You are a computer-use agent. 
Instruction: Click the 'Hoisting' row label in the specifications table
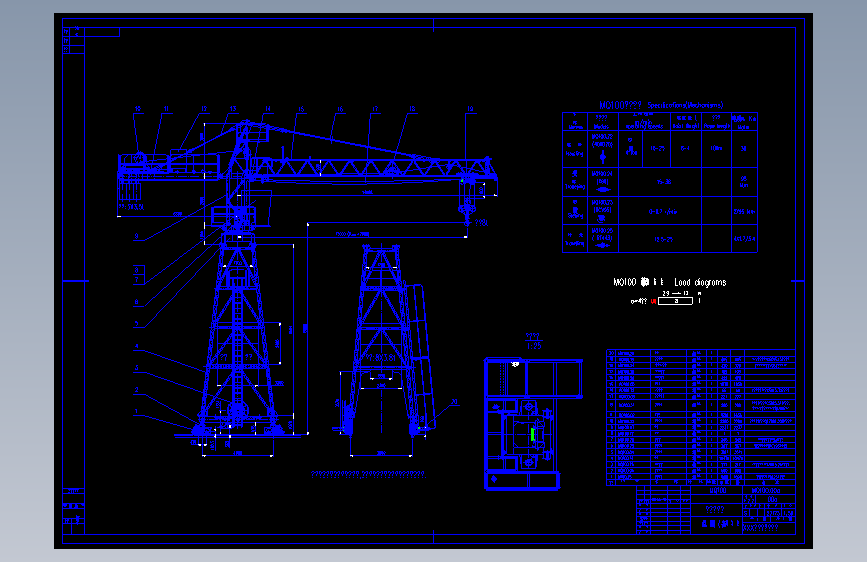click(x=574, y=154)
